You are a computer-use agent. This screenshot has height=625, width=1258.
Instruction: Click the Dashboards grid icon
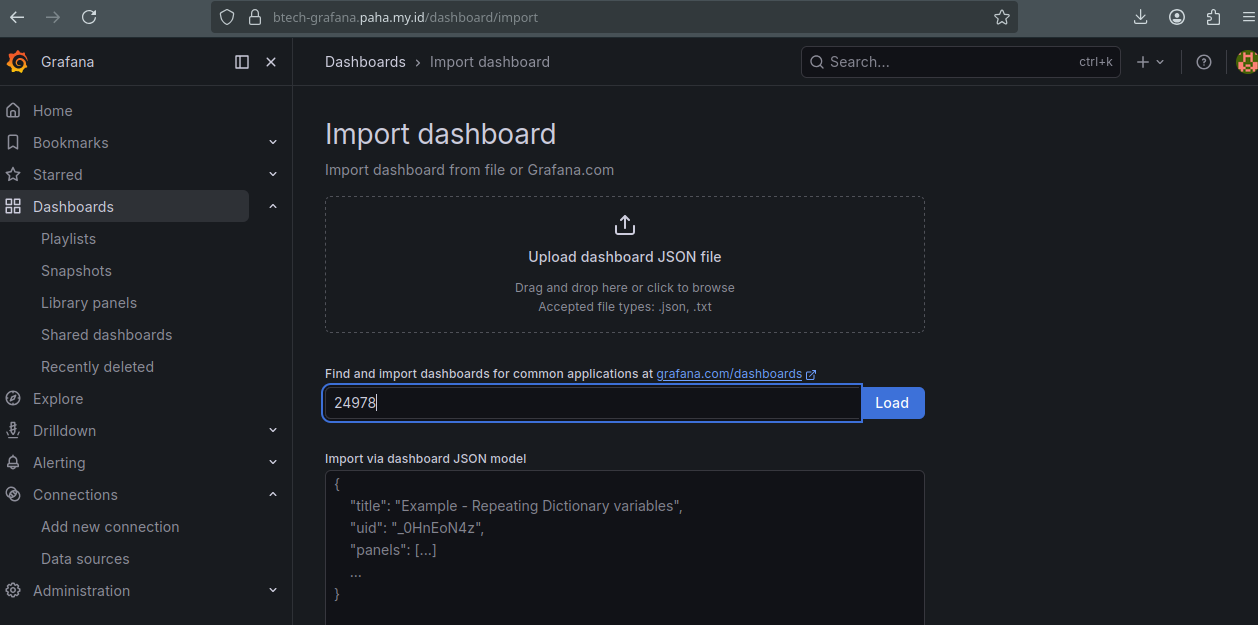13,207
